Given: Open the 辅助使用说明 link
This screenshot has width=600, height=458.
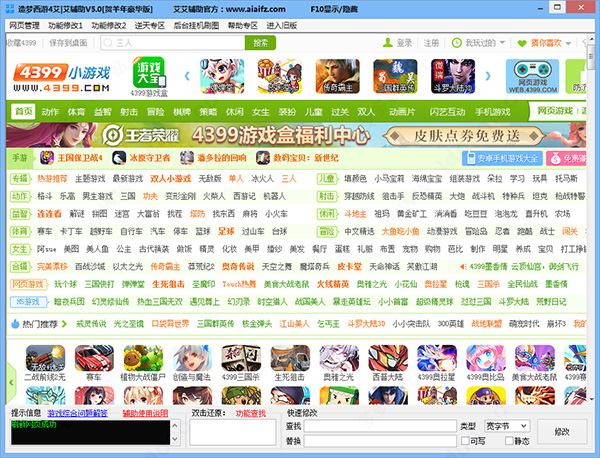Looking at the screenshot, I should pyautogui.click(x=145, y=413).
